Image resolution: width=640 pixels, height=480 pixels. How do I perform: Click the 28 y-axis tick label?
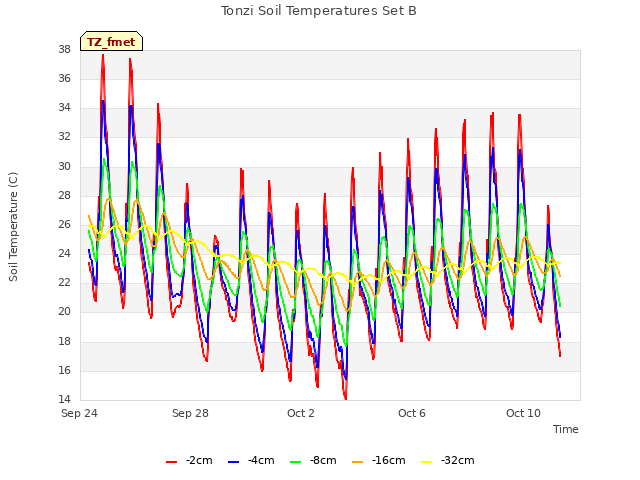[x=64, y=196]
